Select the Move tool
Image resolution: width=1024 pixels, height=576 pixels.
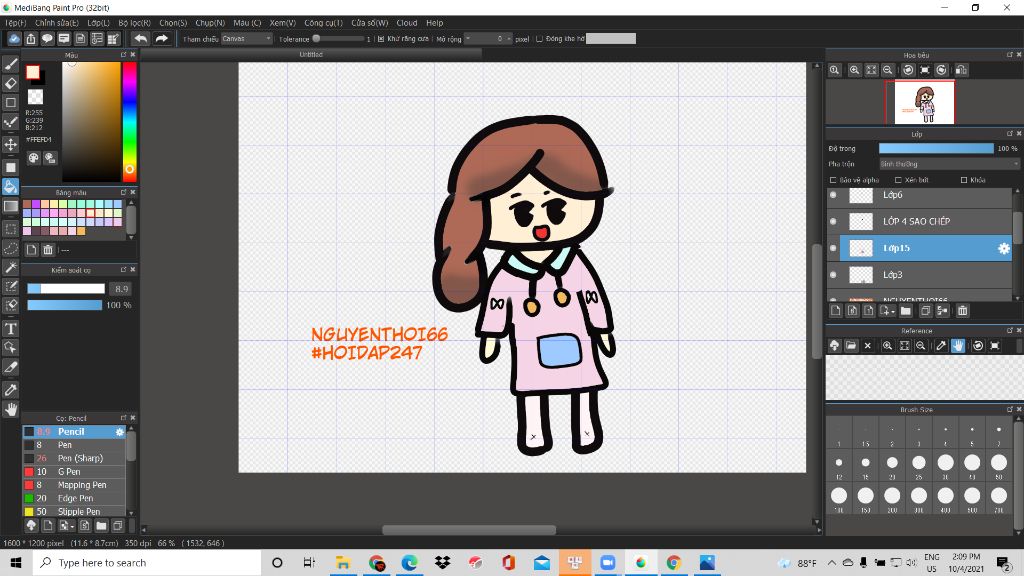pos(10,144)
